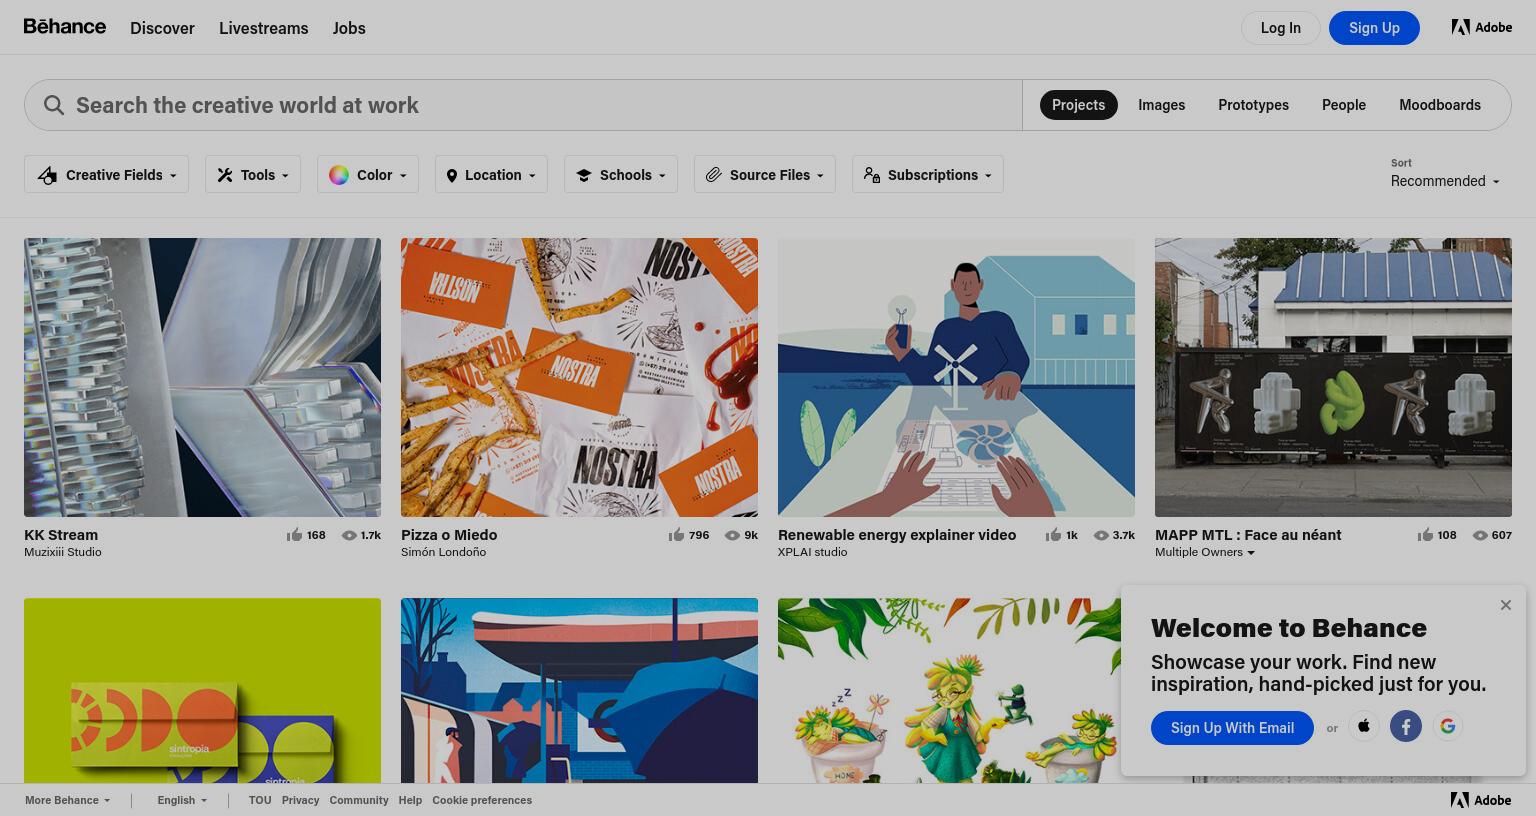
Task: Click thumbs-up on Renewable energy explainer video
Action: (1053, 535)
